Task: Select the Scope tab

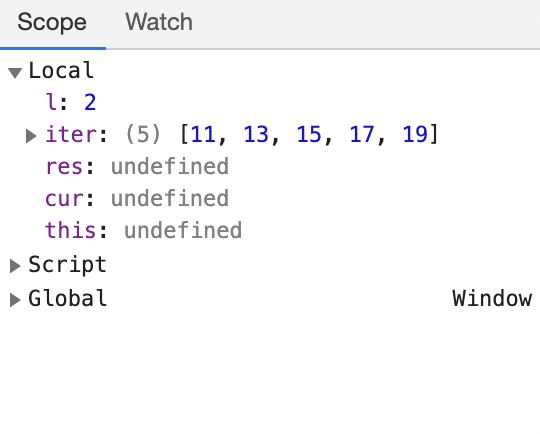Action: point(52,22)
